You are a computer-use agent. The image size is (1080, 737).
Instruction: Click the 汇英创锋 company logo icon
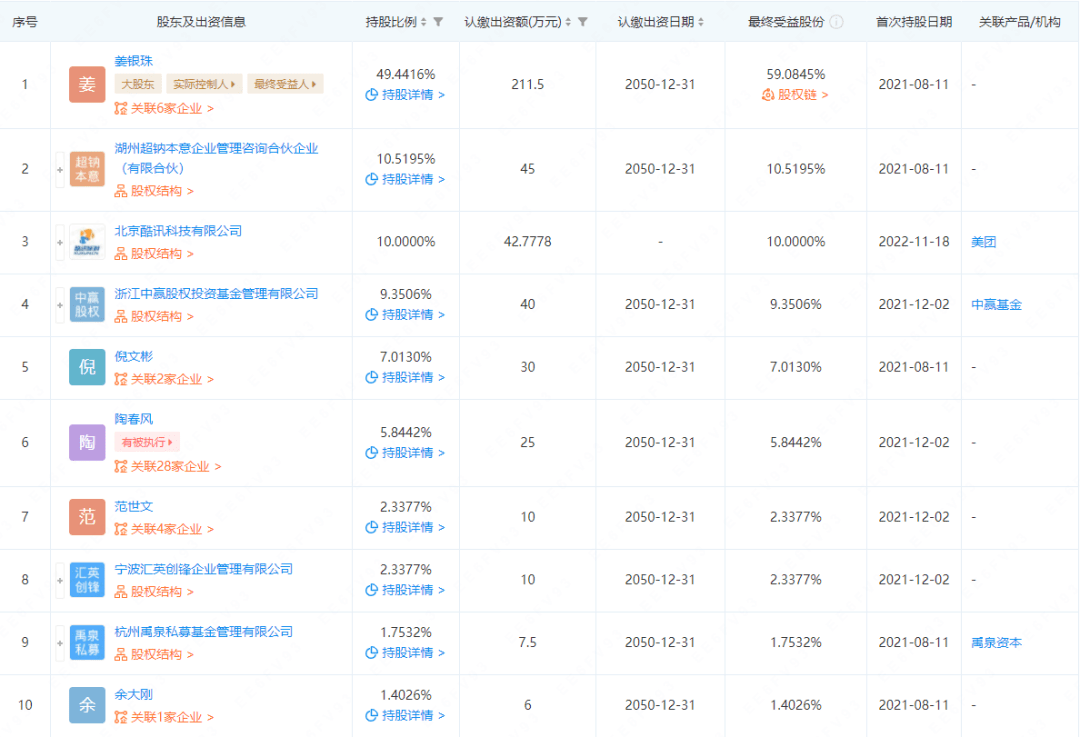pyautogui.click(x=87, y=580)
